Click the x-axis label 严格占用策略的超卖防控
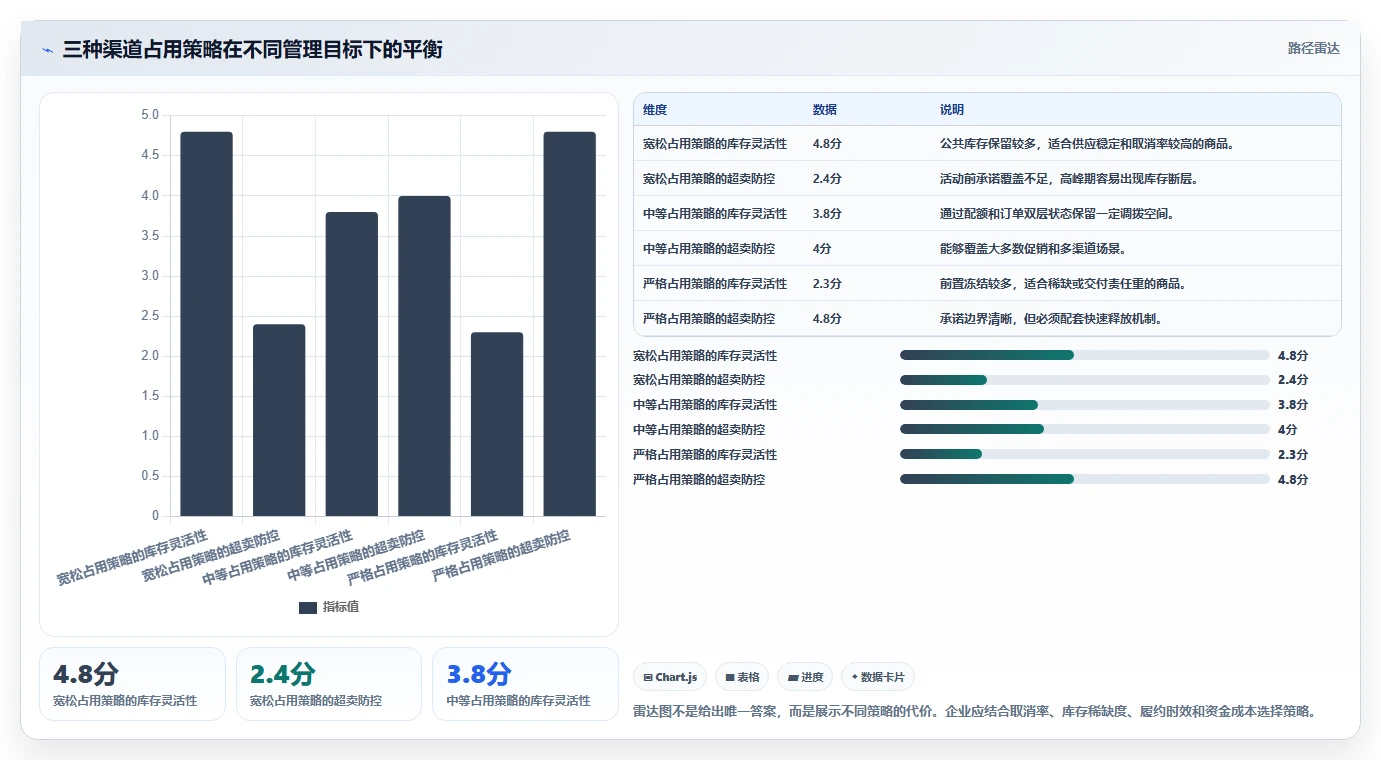 [x=501, y=557]
